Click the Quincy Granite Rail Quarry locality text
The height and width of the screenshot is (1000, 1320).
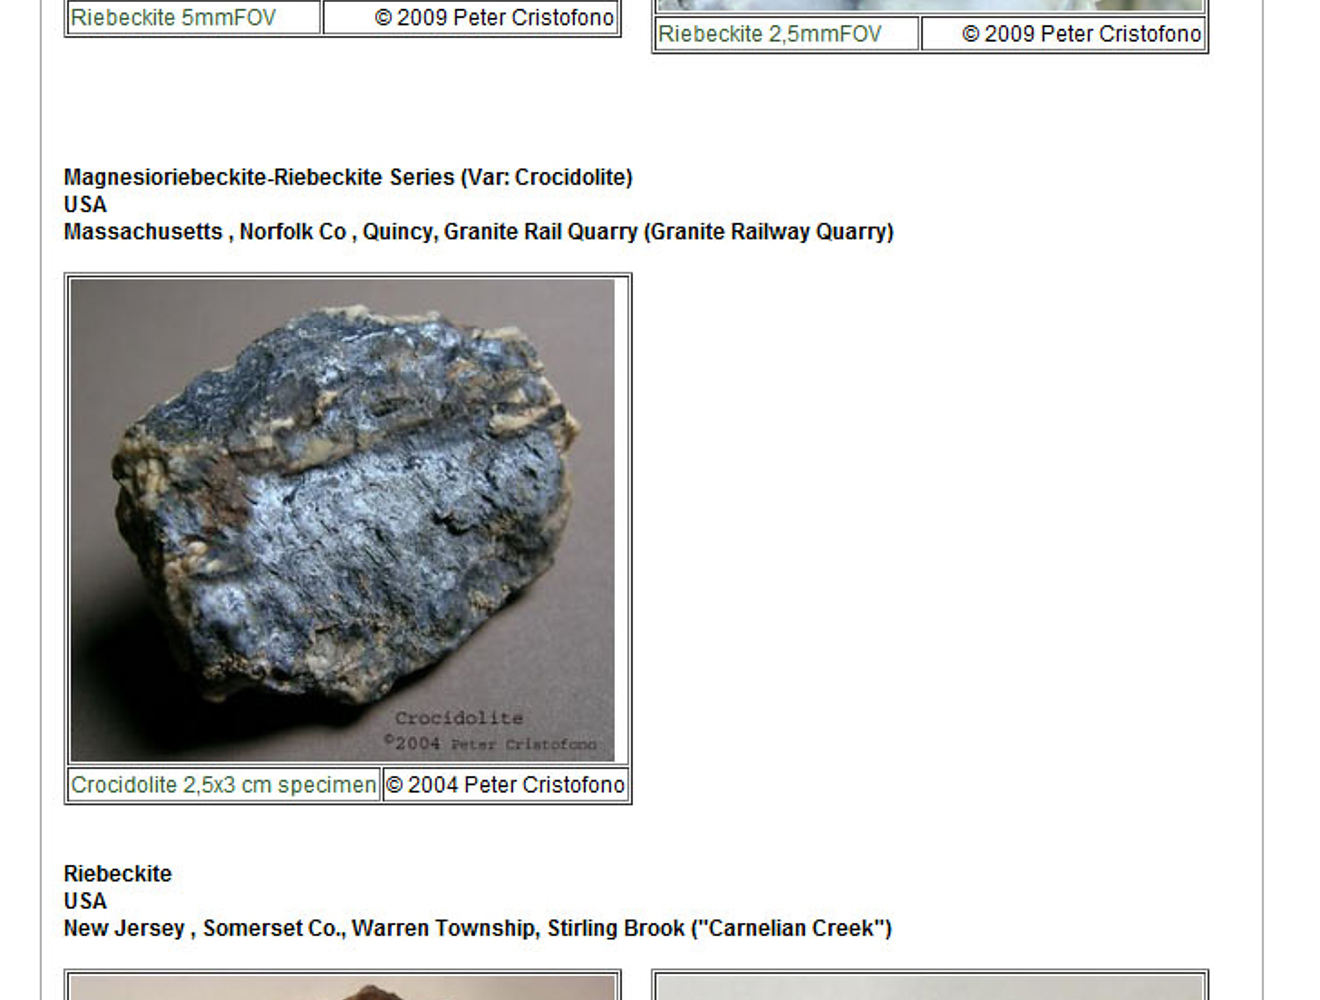coord(478,231)
